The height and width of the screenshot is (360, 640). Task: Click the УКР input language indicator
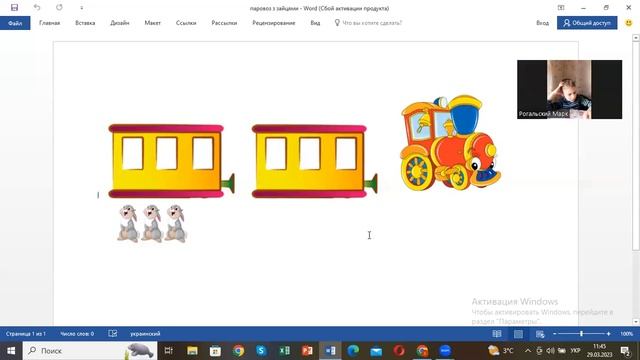coord(576,351)
